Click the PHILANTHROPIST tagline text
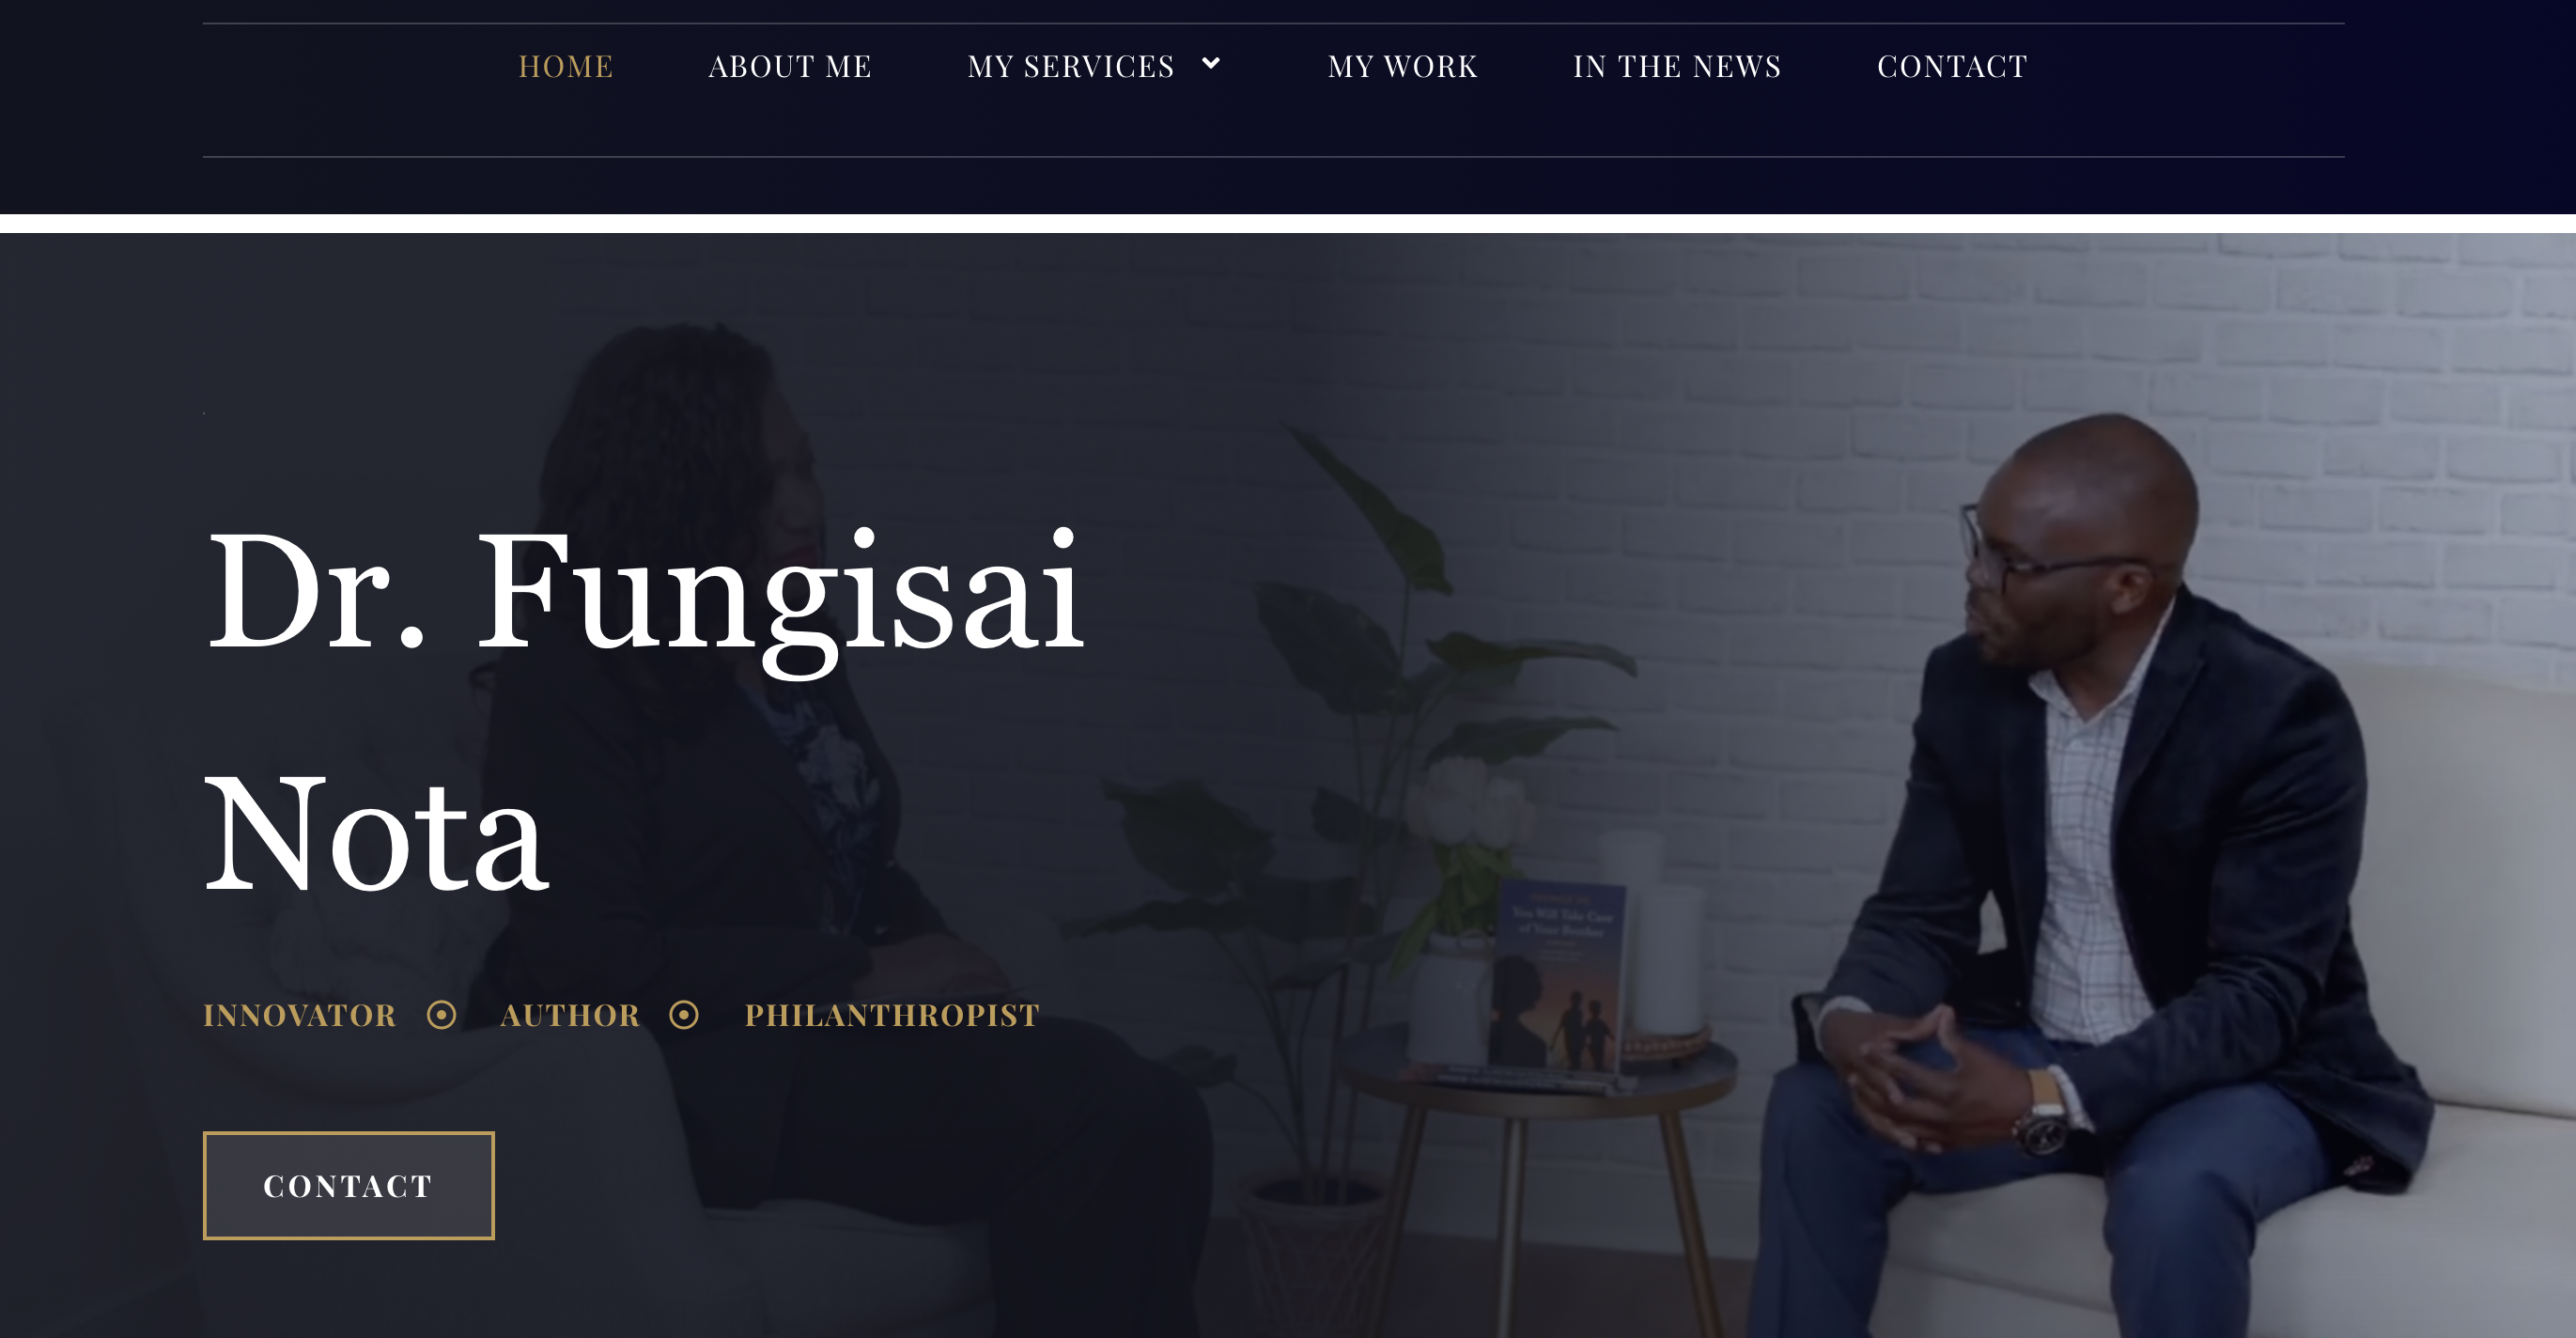The width and height of the screenshot is (2576, 1338). click(892, 1015)
